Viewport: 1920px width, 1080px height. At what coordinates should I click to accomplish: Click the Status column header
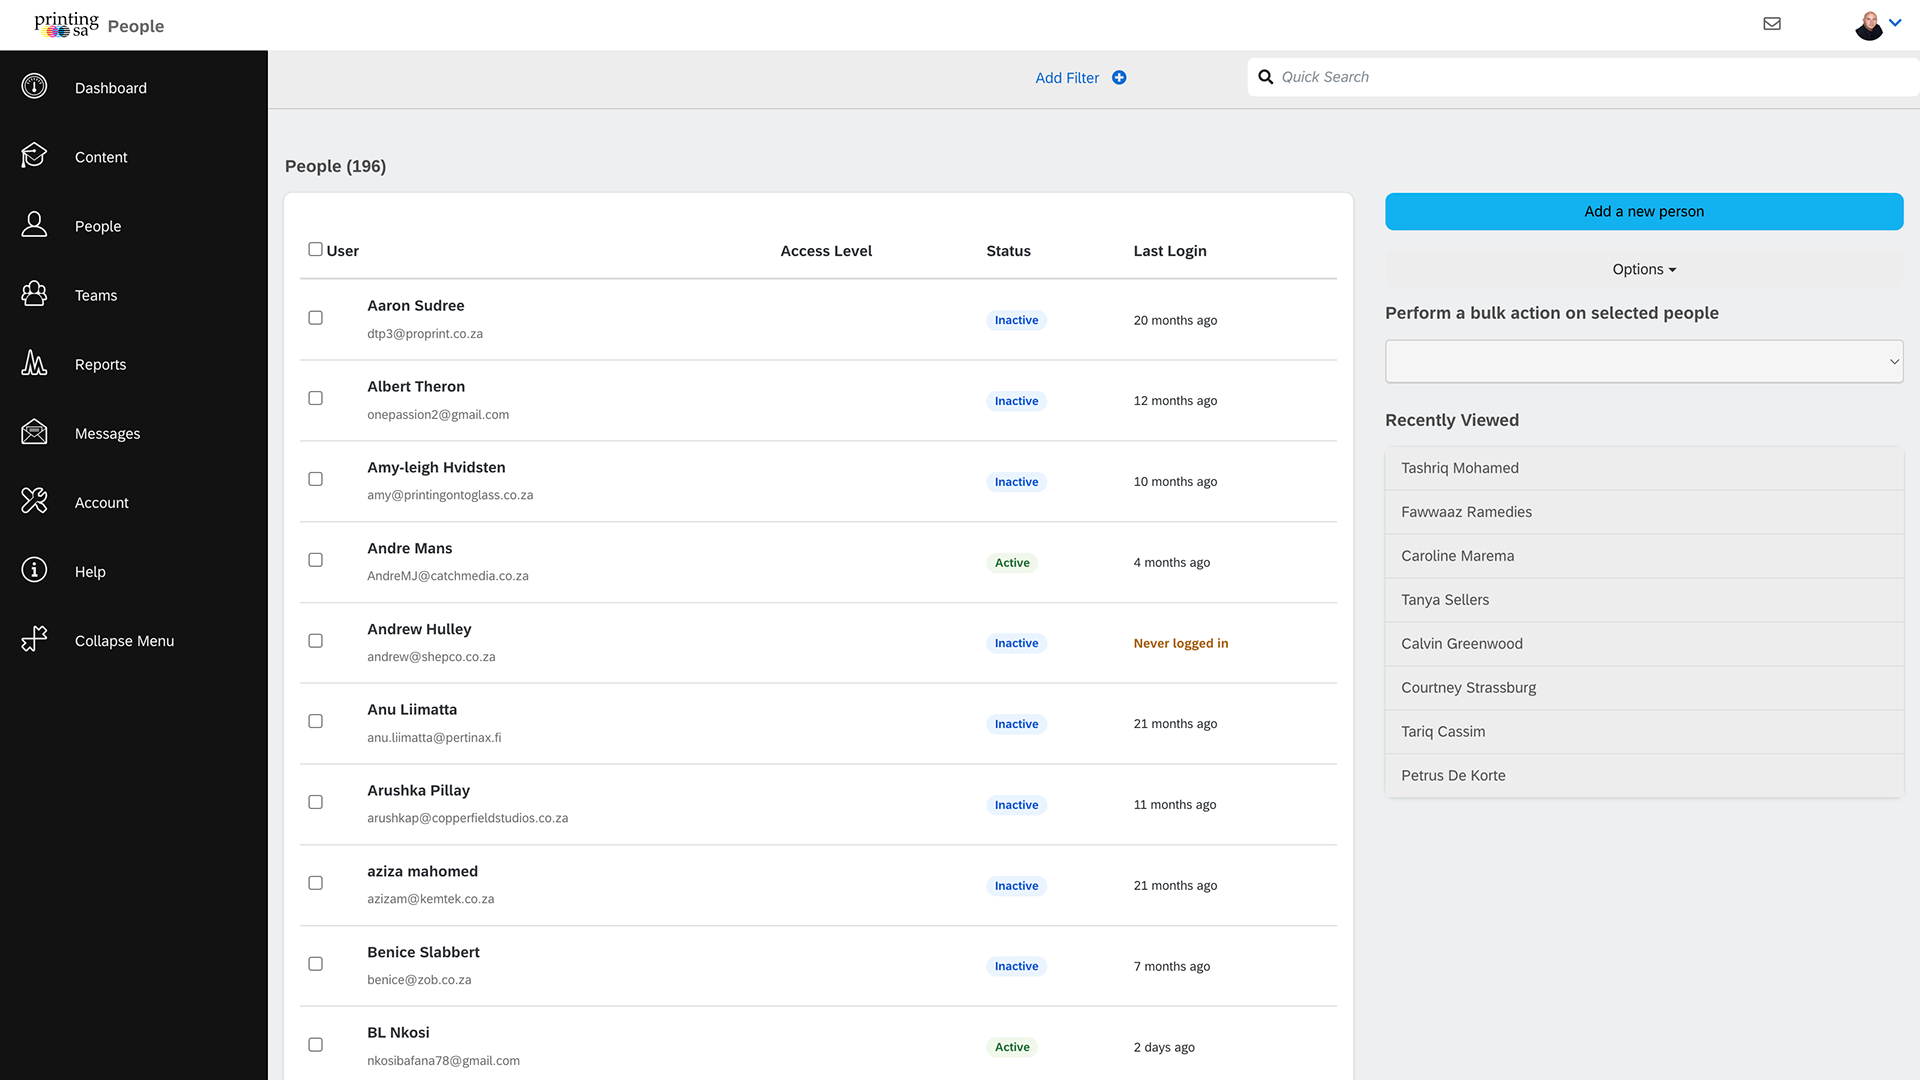tap(1008, 251)
